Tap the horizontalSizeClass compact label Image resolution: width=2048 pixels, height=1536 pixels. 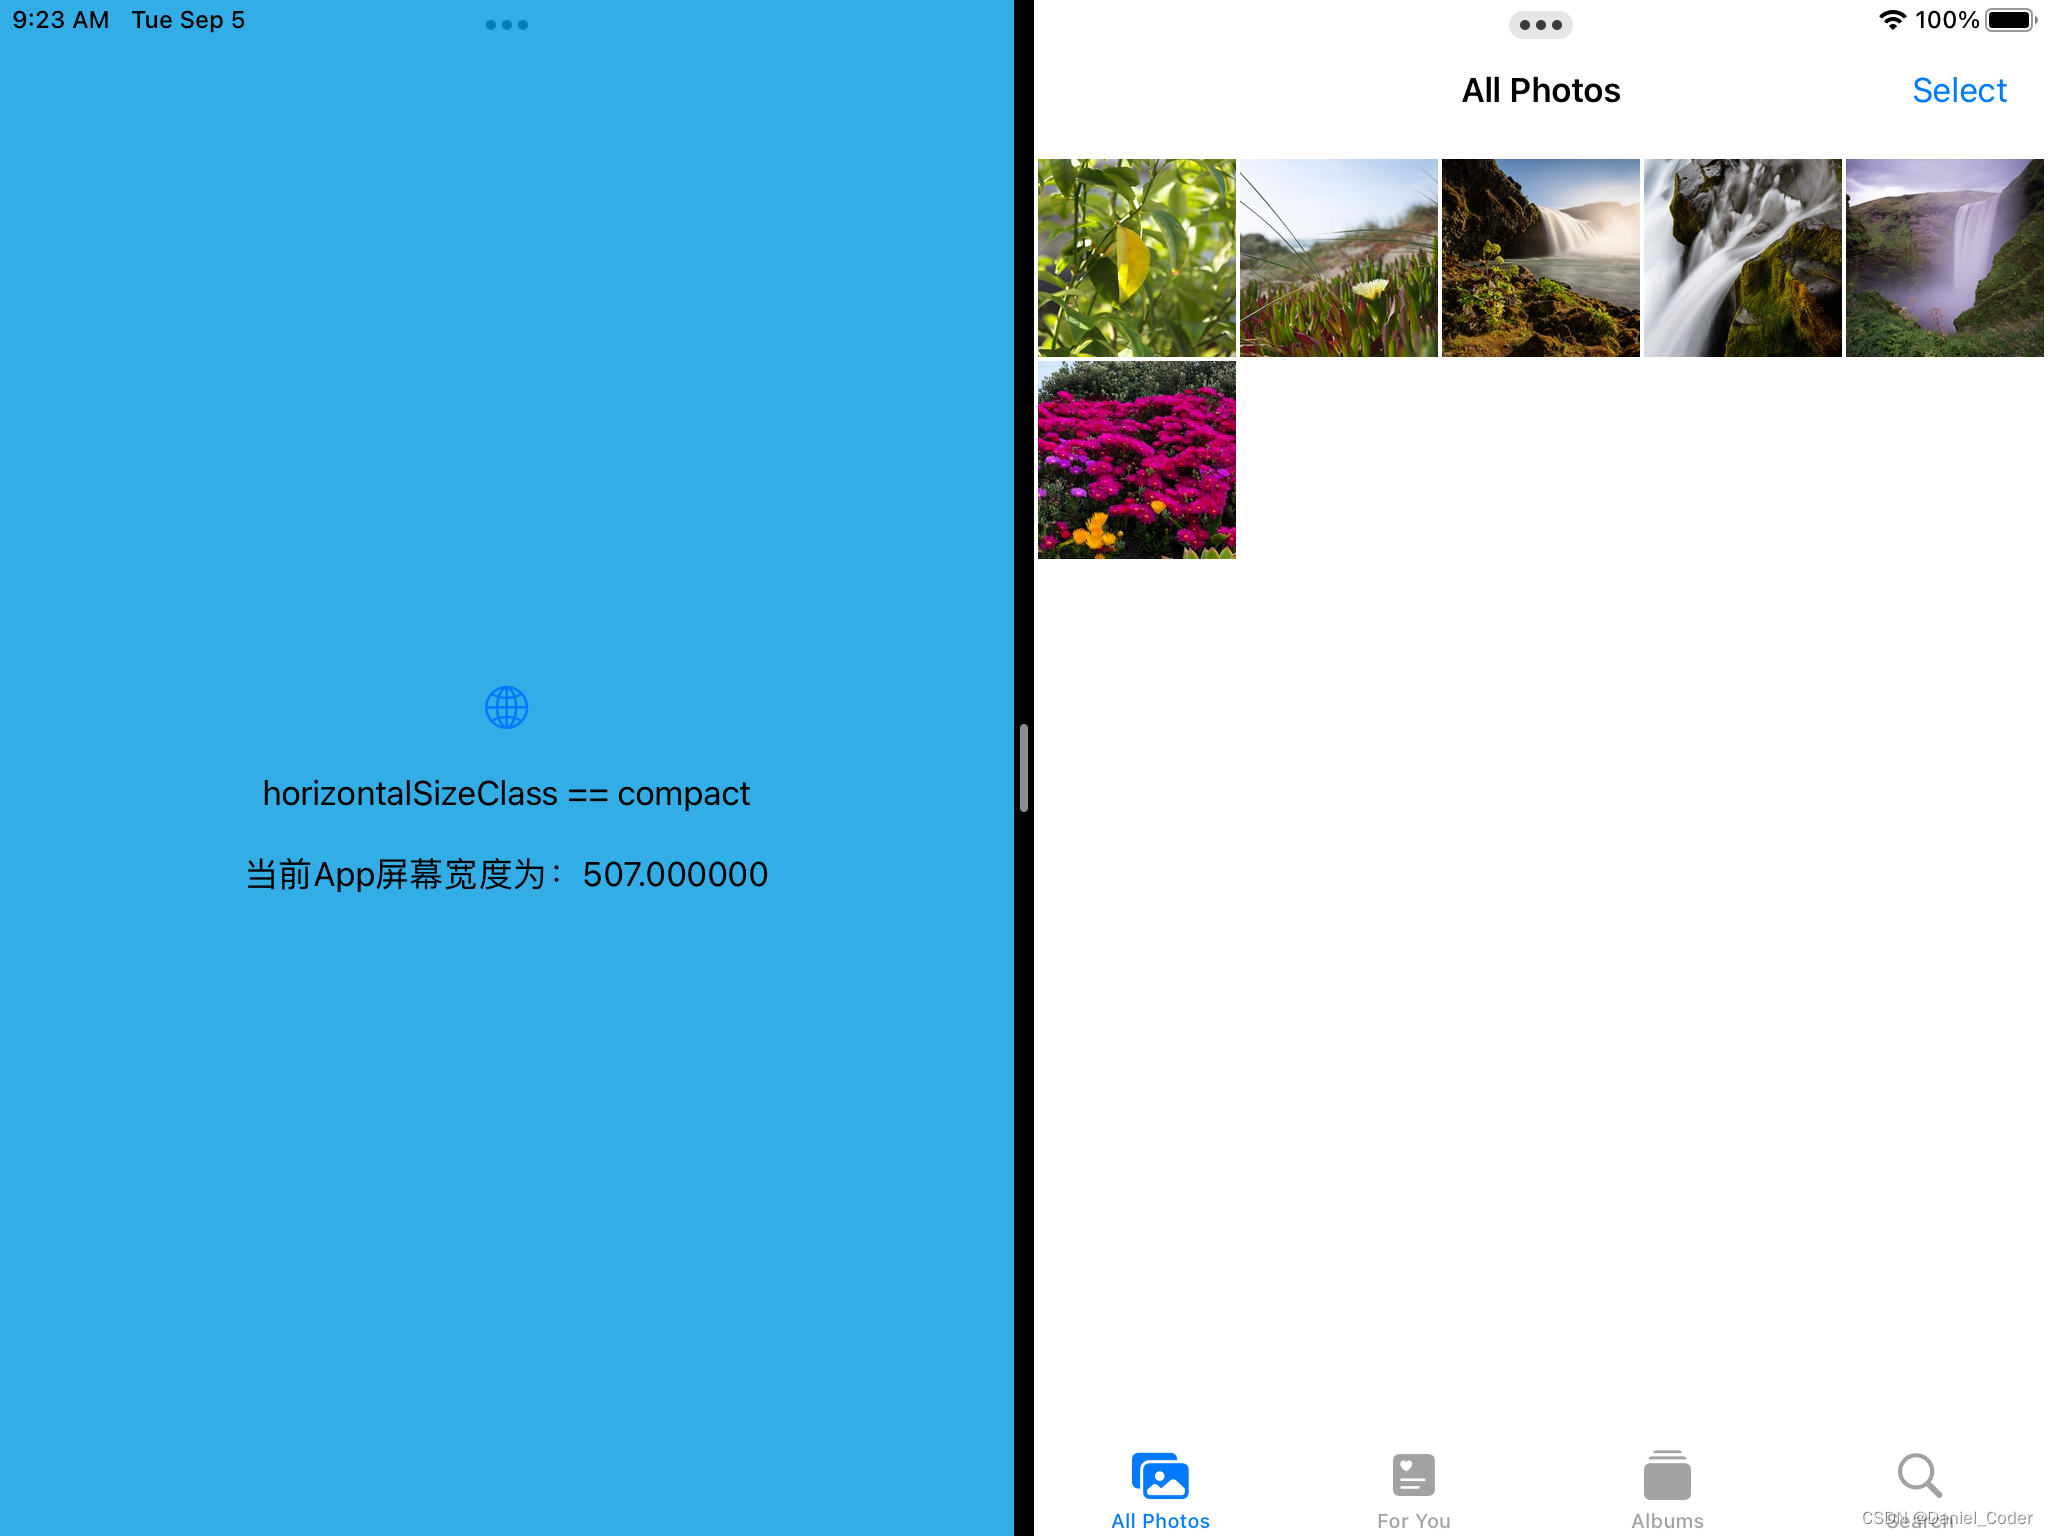tap(506, 794)
